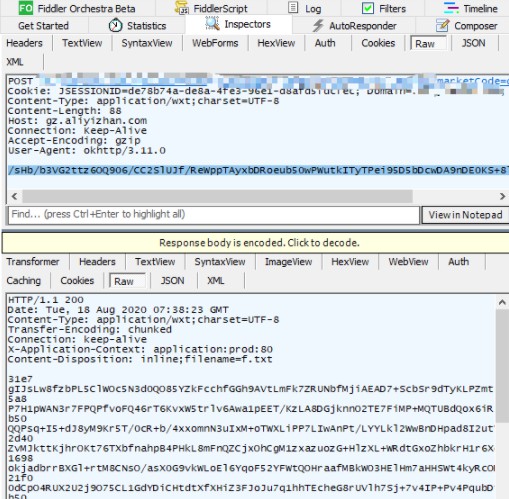Open the response ImageView tab
Screen dimensions: 509x499
[x=288, y=262]
